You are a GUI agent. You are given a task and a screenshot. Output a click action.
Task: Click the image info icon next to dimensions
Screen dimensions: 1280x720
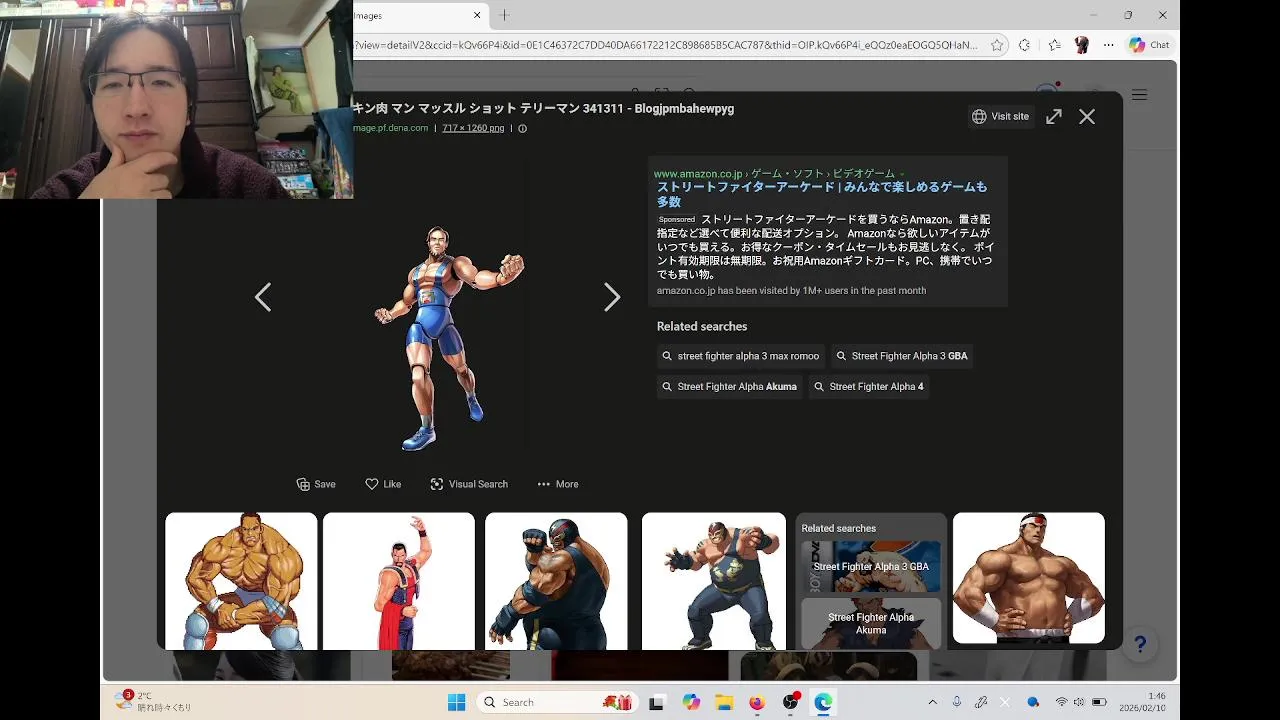tap(522, 128)
